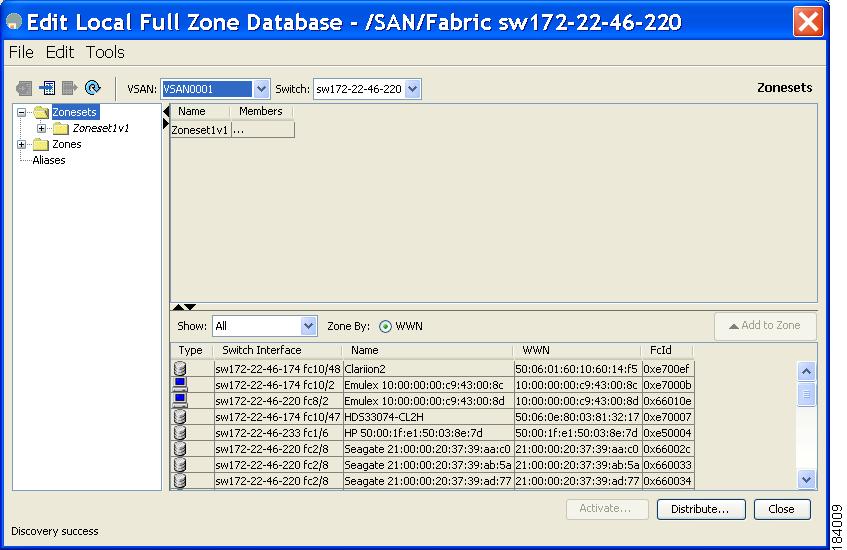Click the HDS33074-CL2H name cell
This screenshot has width=847, height=550.
(x=428, y=417)
